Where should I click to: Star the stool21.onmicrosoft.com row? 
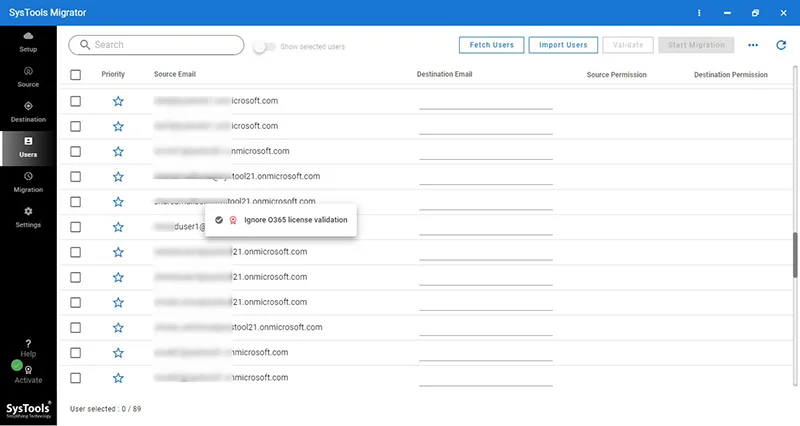(118, 328)
